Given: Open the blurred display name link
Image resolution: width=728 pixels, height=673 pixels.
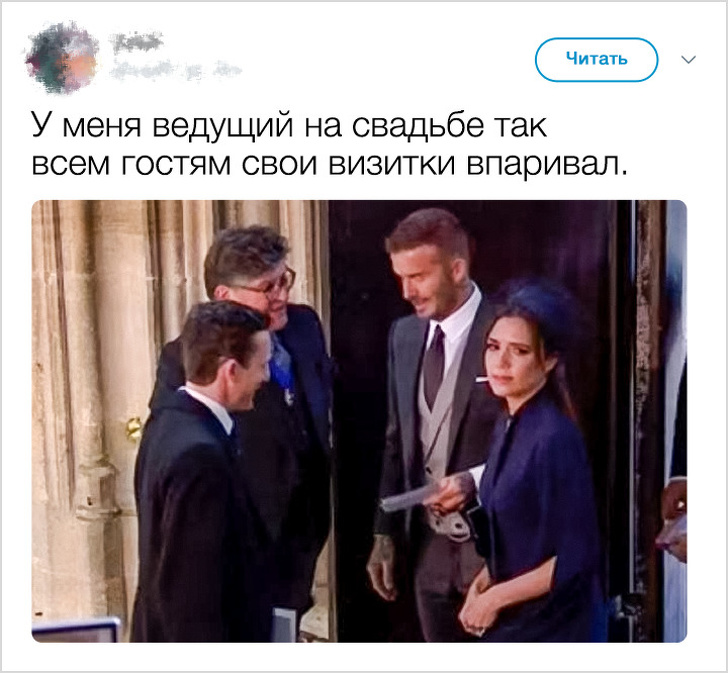Looking at the screenshot, I should (x=138, y=43).
